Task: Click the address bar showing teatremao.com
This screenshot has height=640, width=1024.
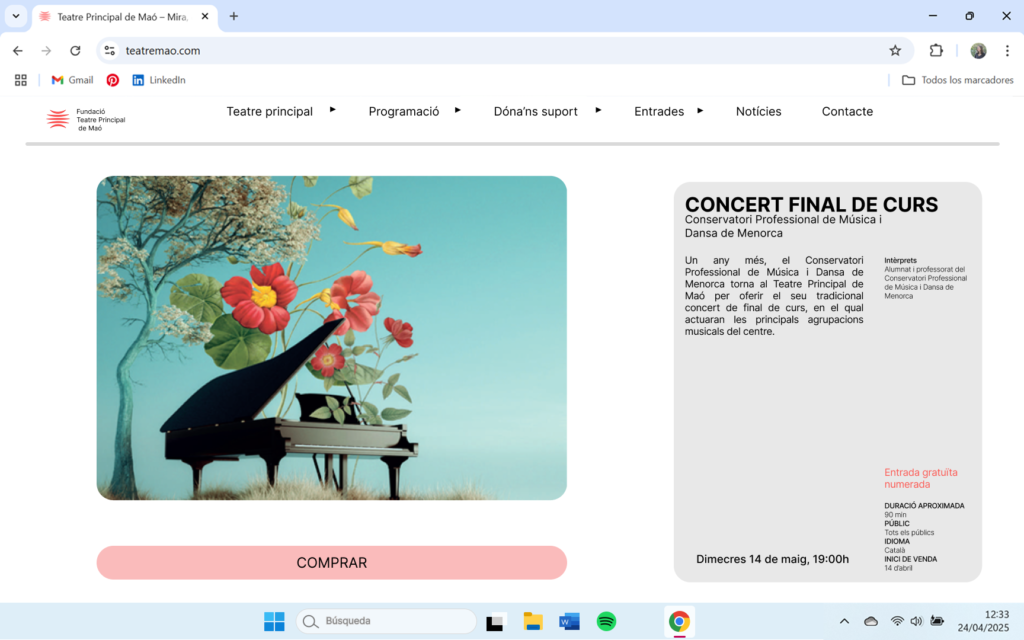Action: [x=496, y=50]
